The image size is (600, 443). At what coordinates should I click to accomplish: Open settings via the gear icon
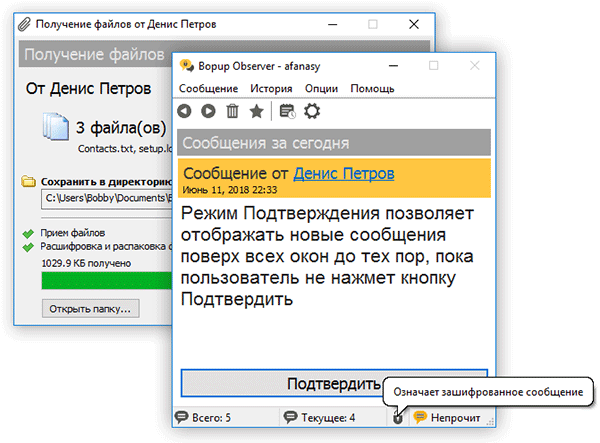pos(312,111)
